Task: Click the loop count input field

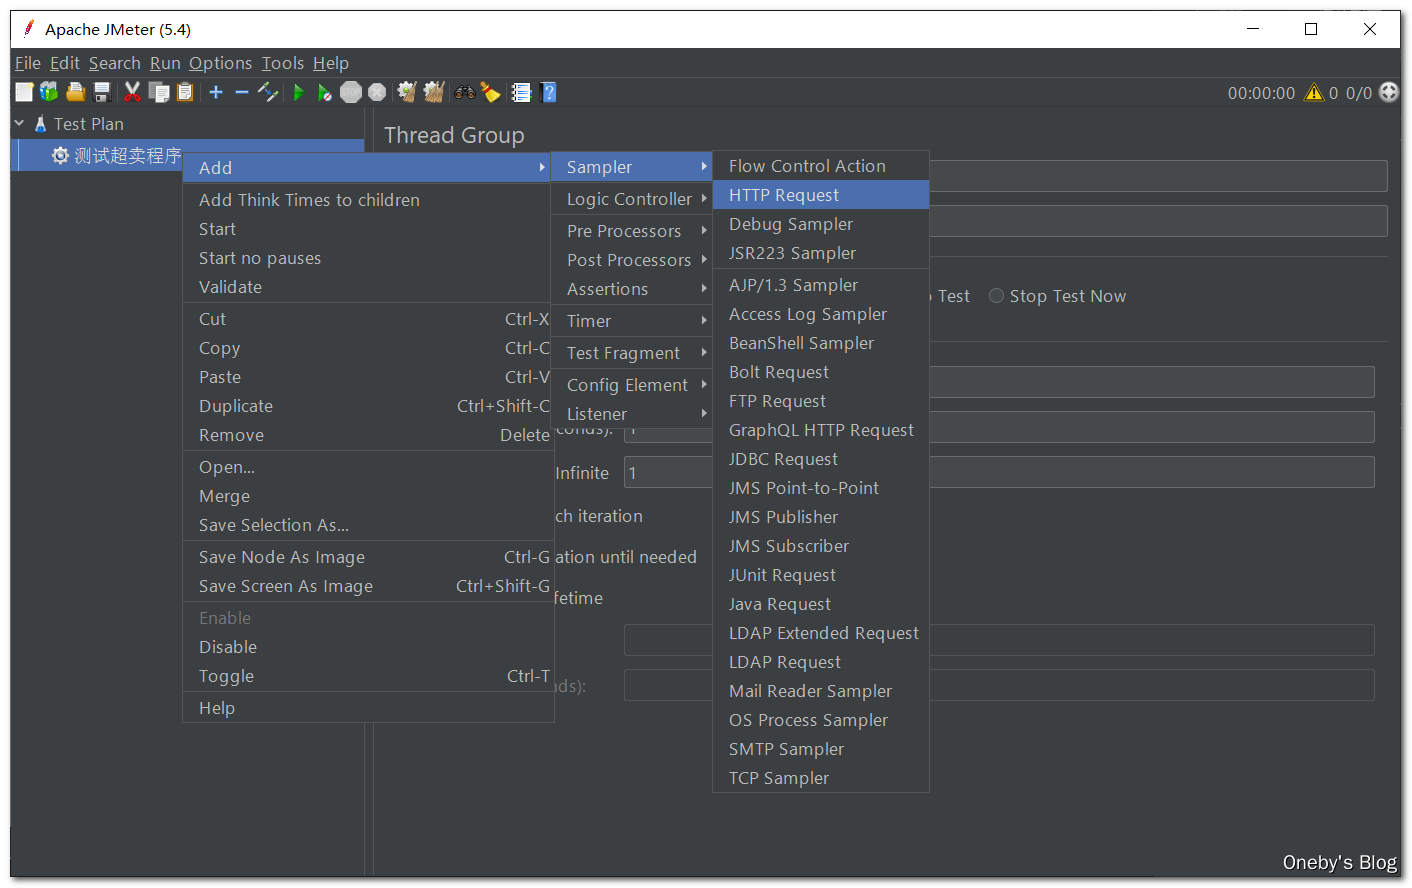Action: point(999,472)
